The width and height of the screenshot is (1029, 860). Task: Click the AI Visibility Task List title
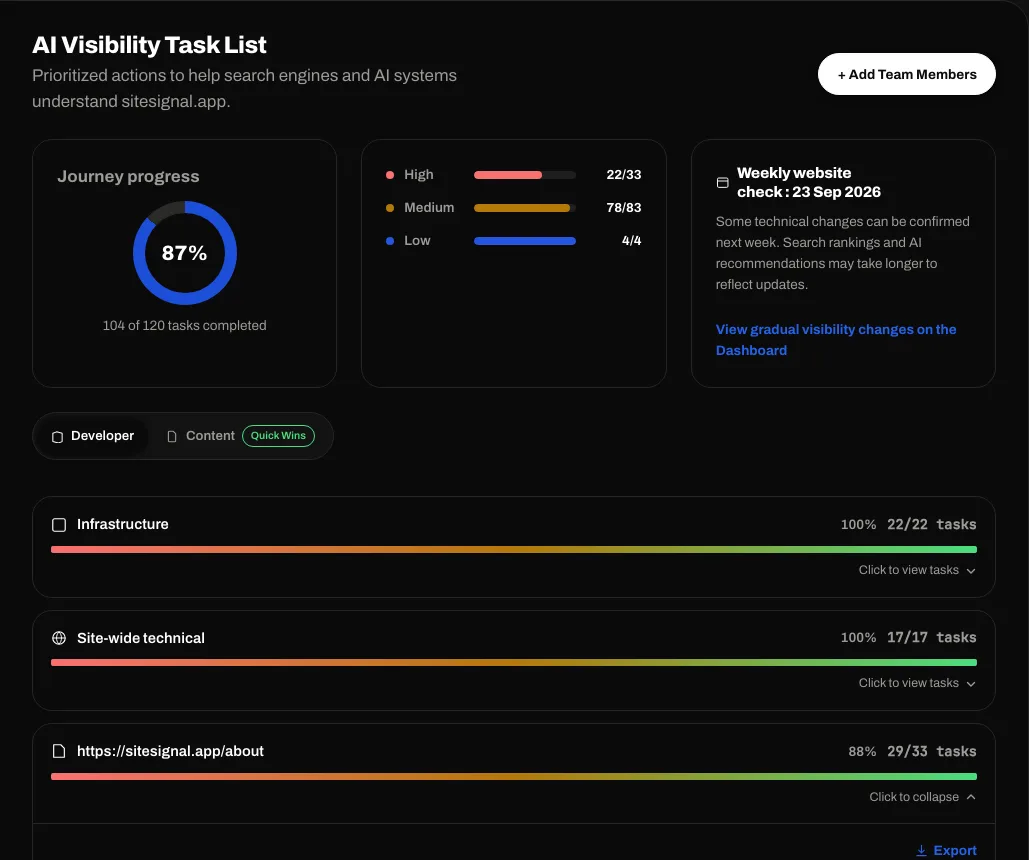click(149, 45)
